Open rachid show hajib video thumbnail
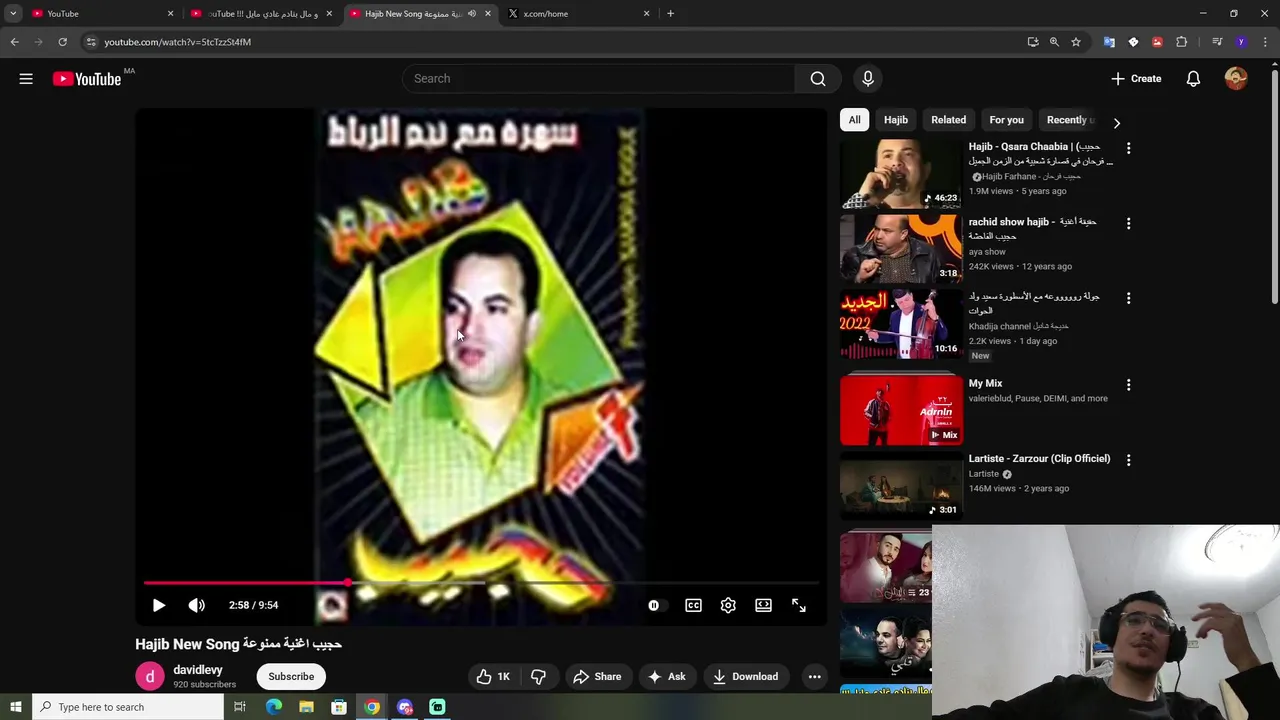Image resolution: width=1280 pixels, height=720 pixels. pyautogui.click(x=901, y=249)
